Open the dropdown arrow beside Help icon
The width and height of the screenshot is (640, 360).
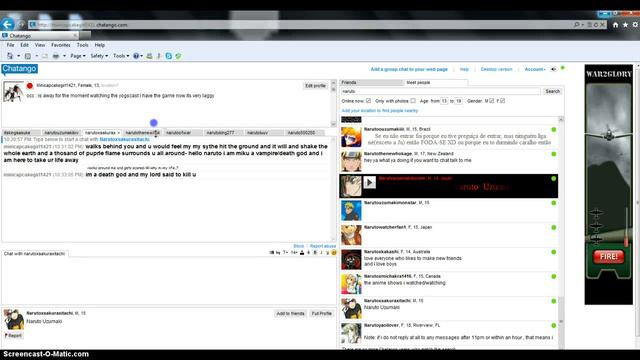point(142,56)
